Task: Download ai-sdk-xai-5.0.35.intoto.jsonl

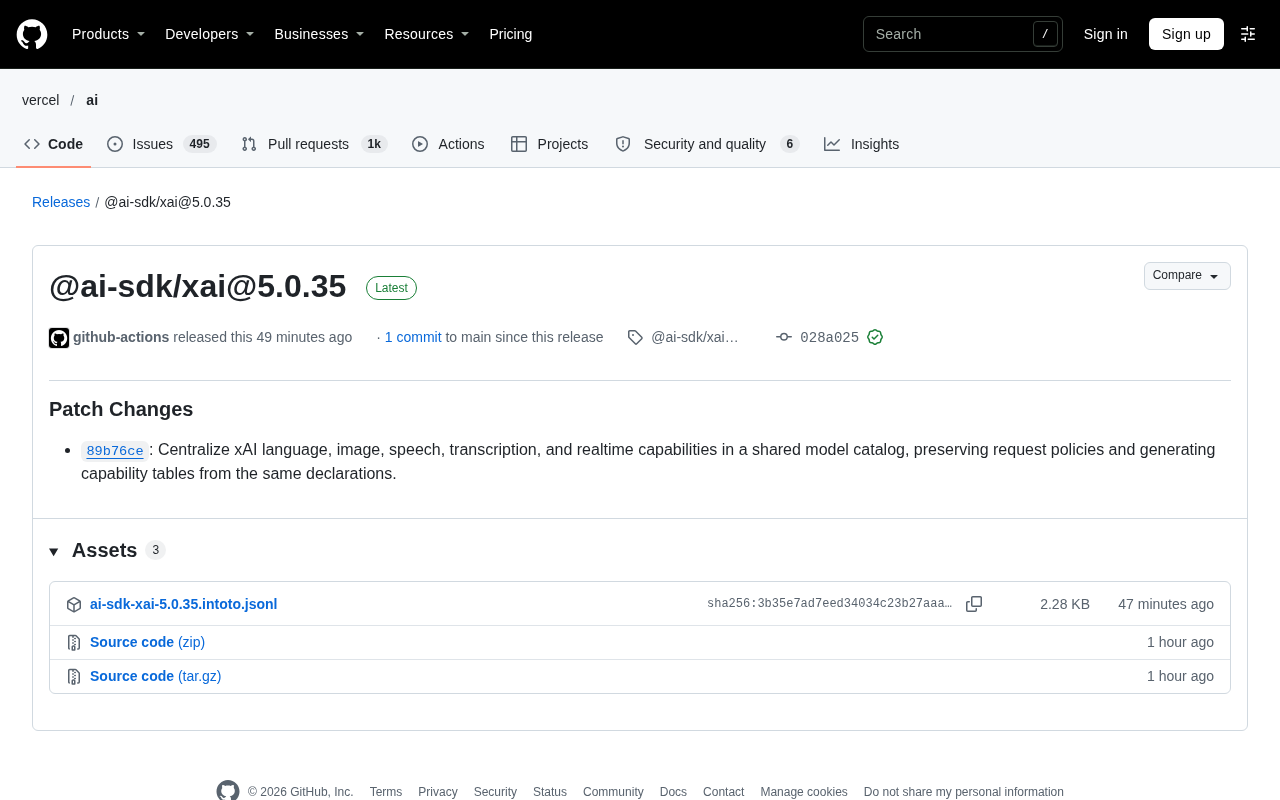Action: [184, 604]
